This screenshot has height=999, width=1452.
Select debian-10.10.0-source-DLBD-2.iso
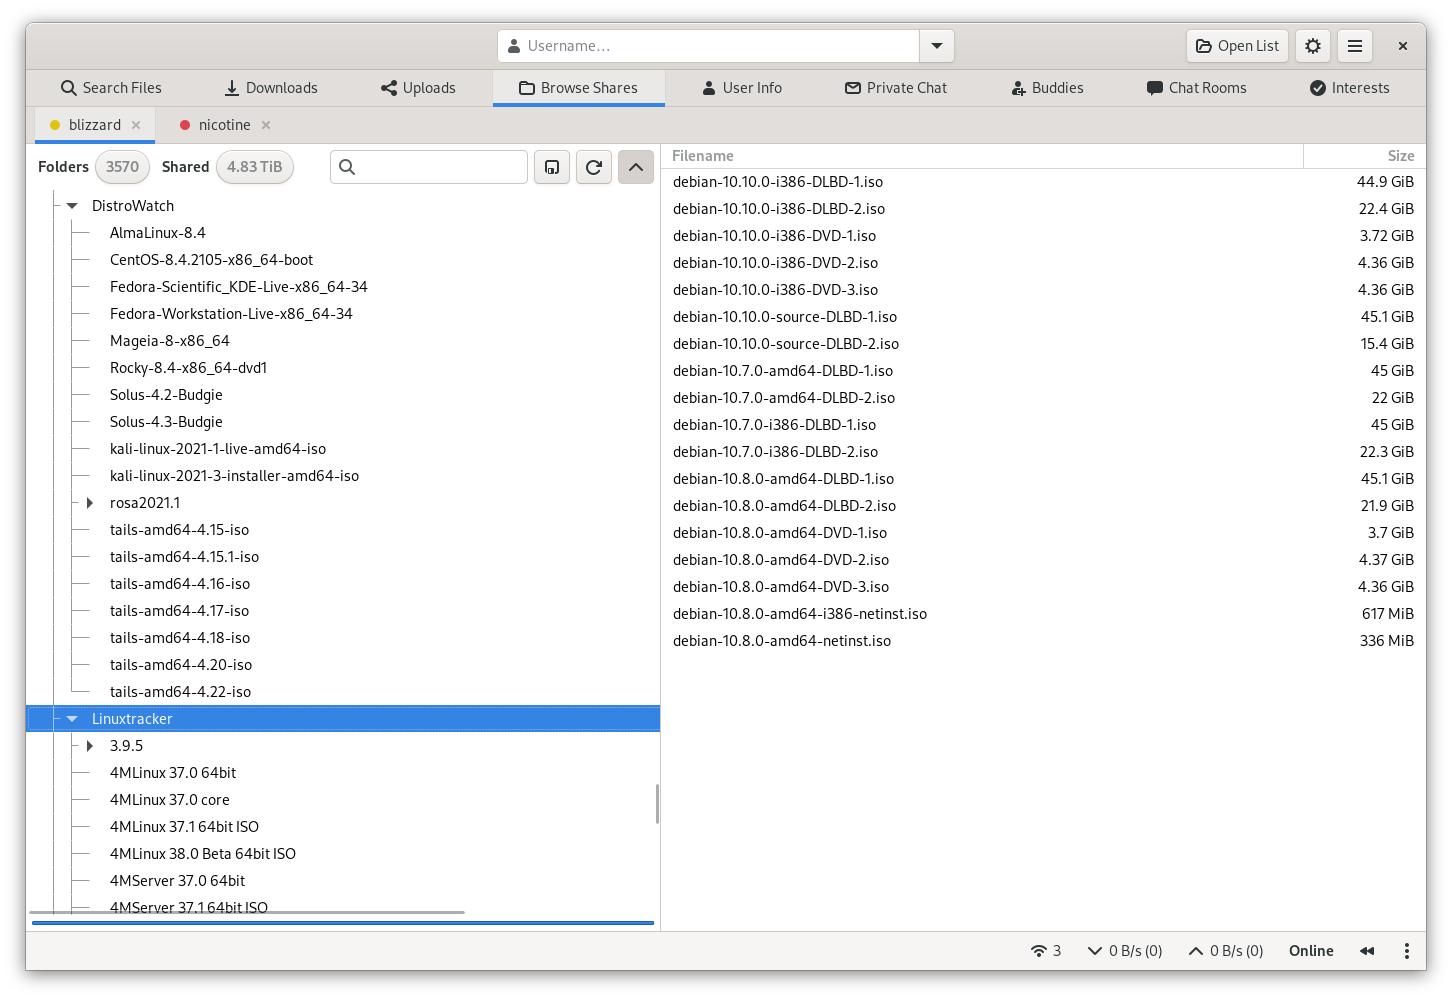tap(786, 344)
